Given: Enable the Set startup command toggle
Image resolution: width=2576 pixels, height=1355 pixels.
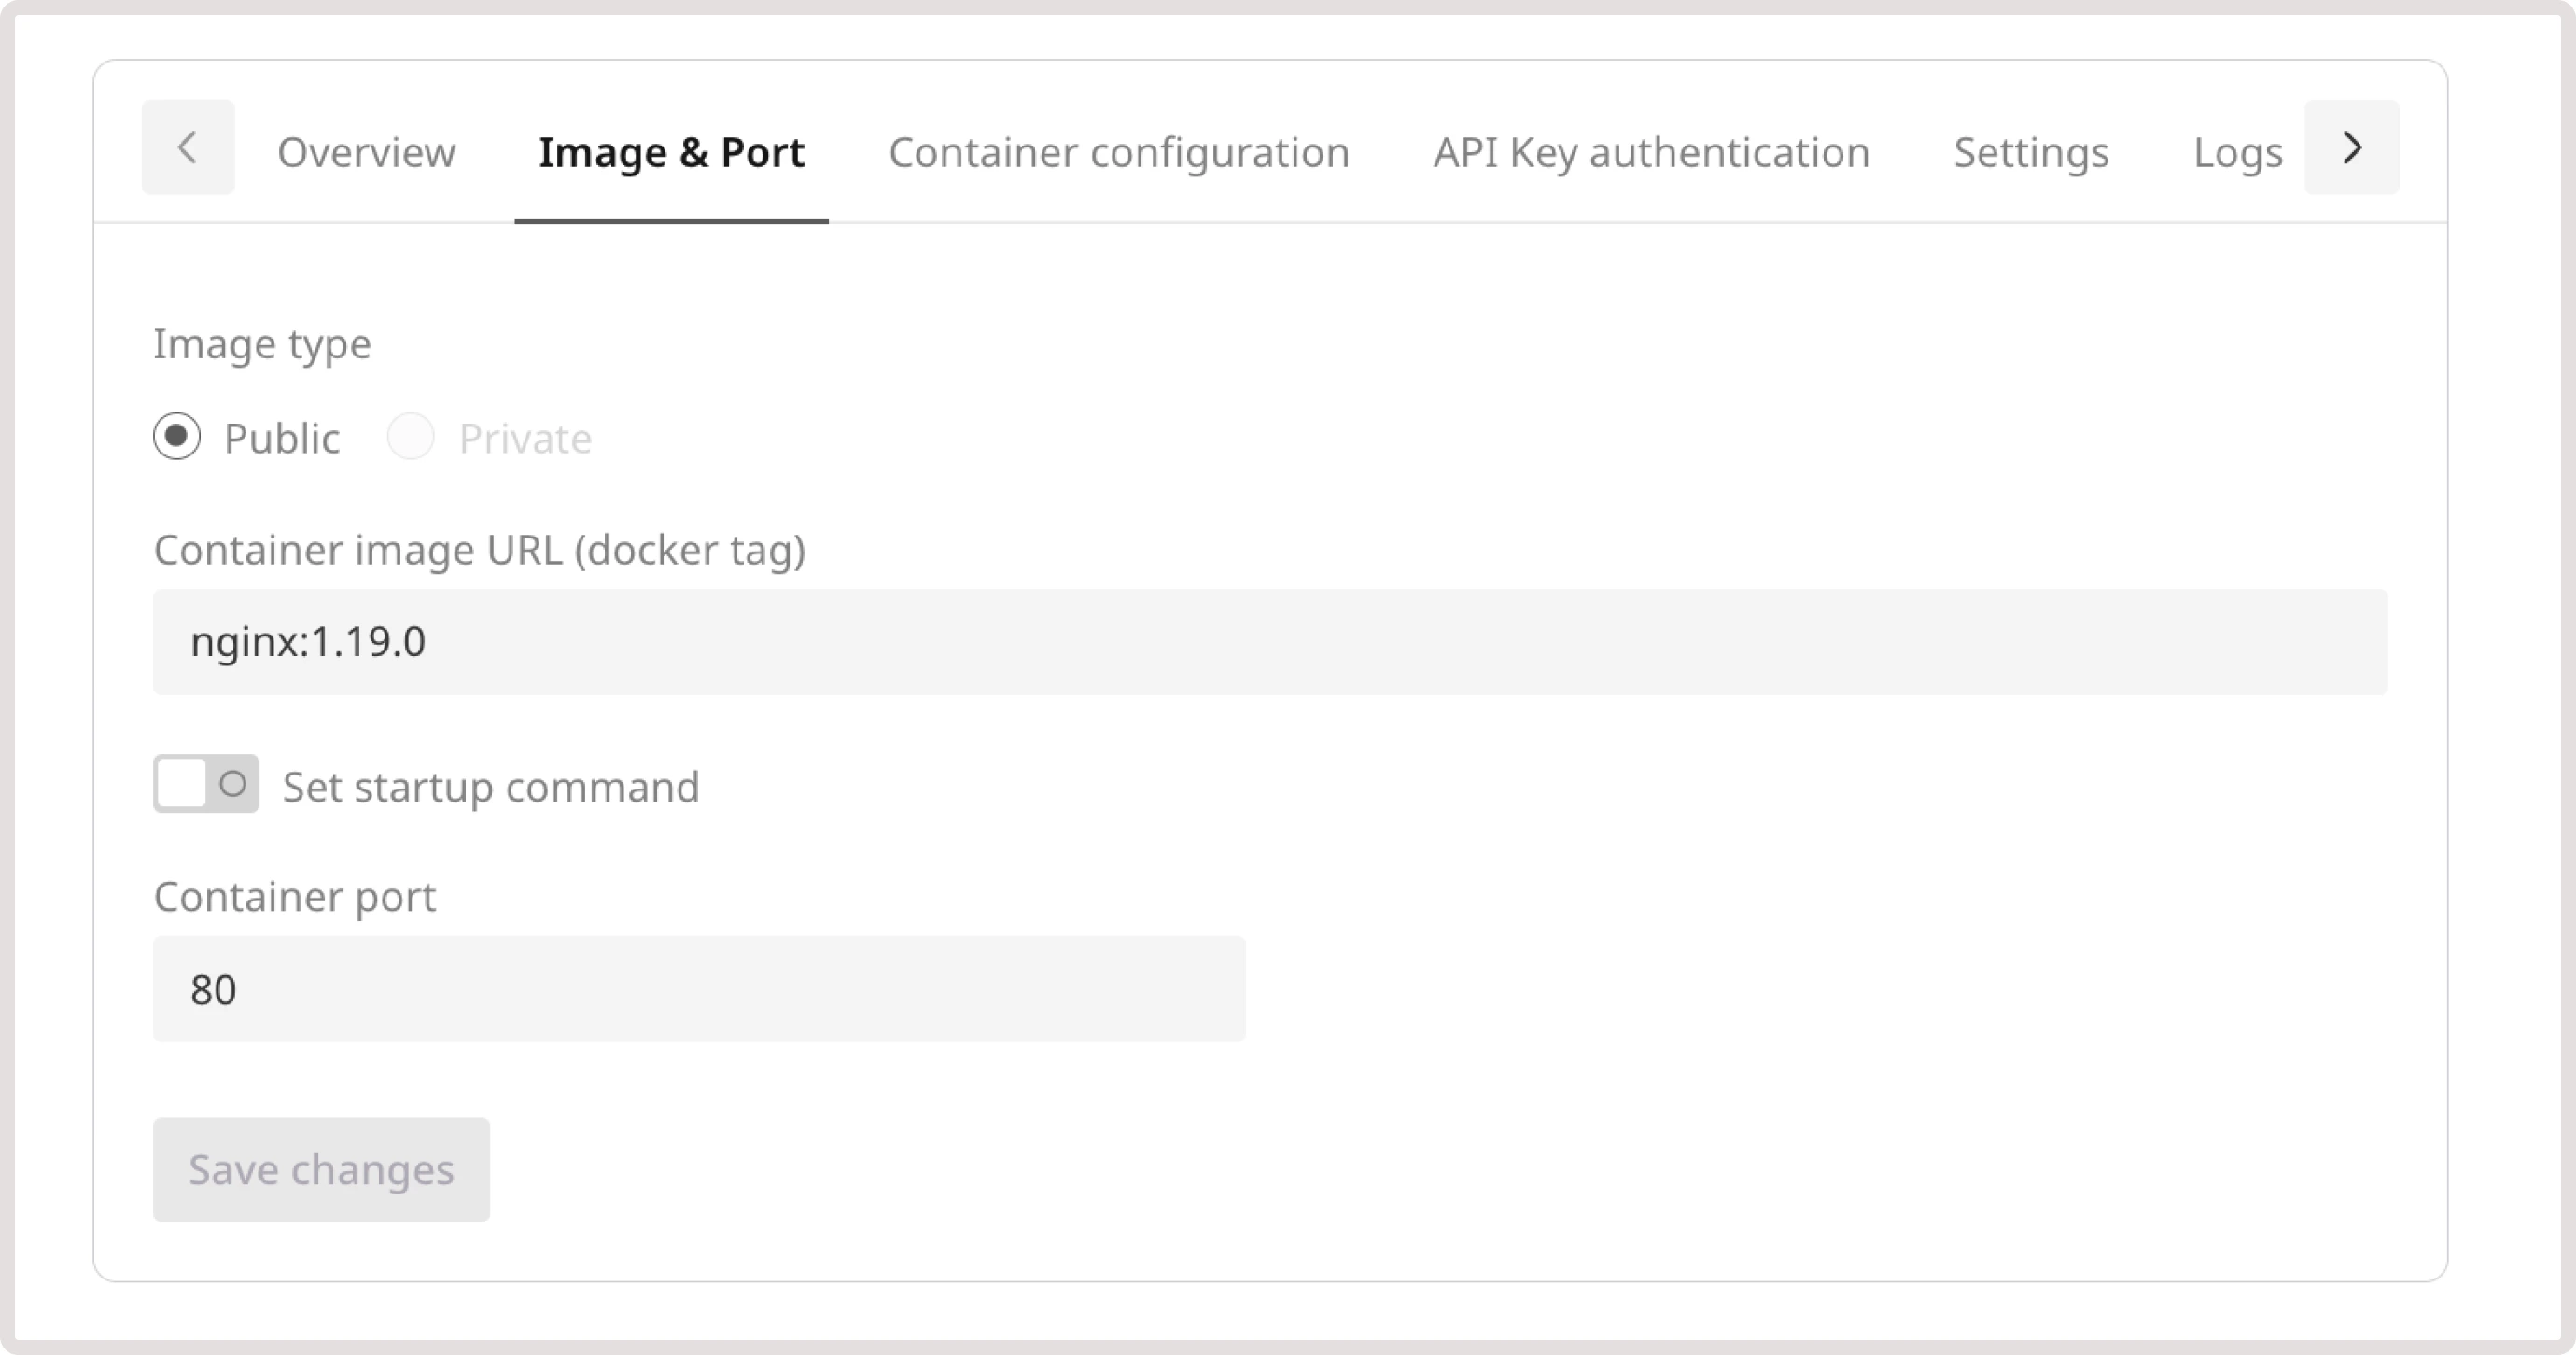Looking at the screenshot, I should point(205,784).
